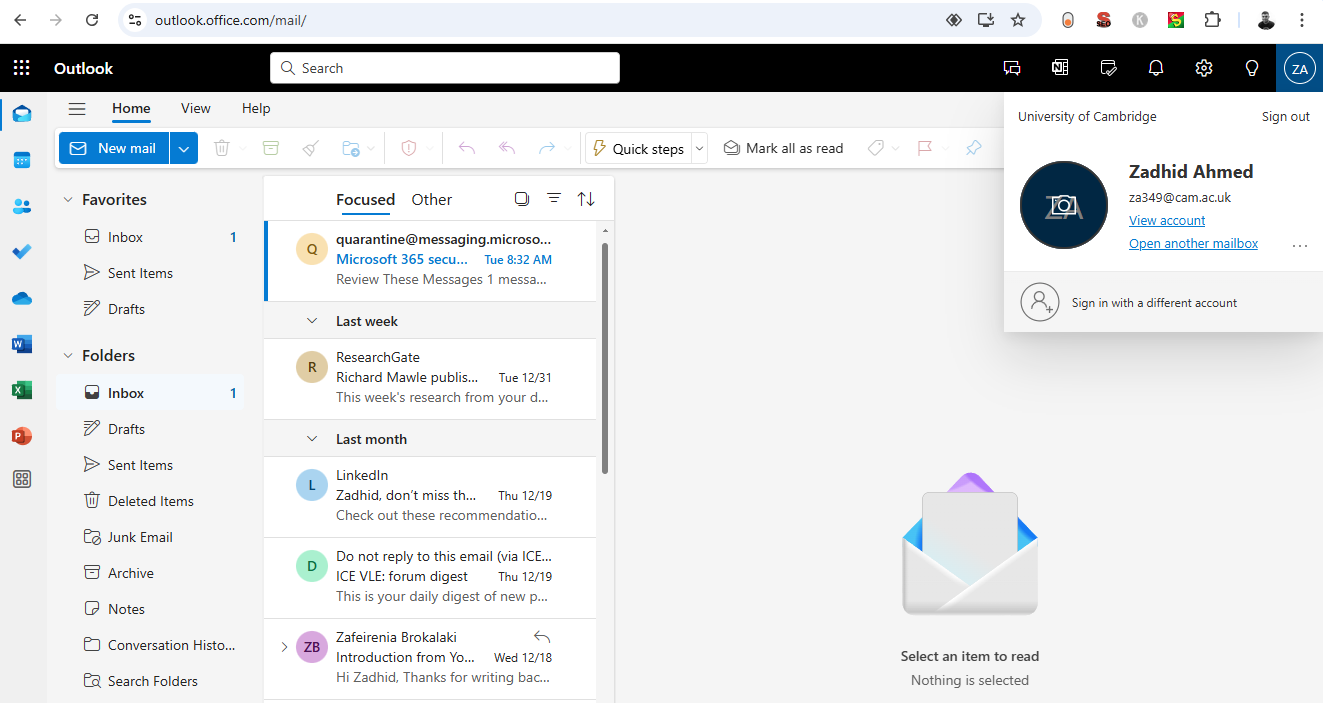This screenshot has width=1323, height=703.
Task: Open the sort options icon above messages
Action: 586,198
